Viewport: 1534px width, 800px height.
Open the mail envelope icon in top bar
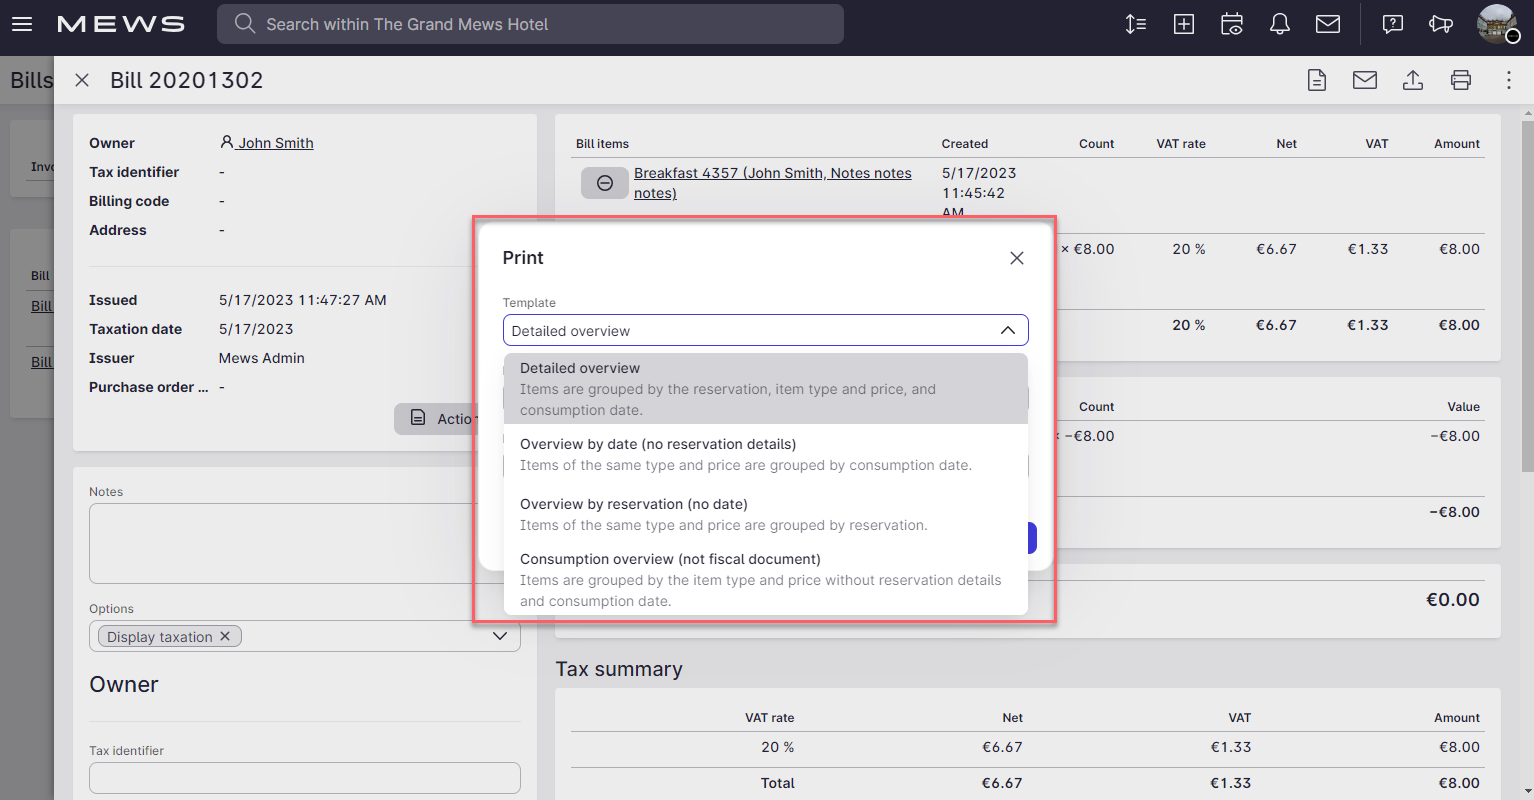[1327, 24]
